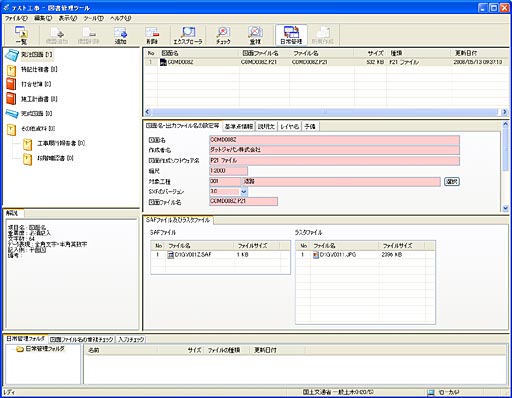Sort the list by サイズ column header
Viewport: 512px width, 398px height.
(371, 53)
